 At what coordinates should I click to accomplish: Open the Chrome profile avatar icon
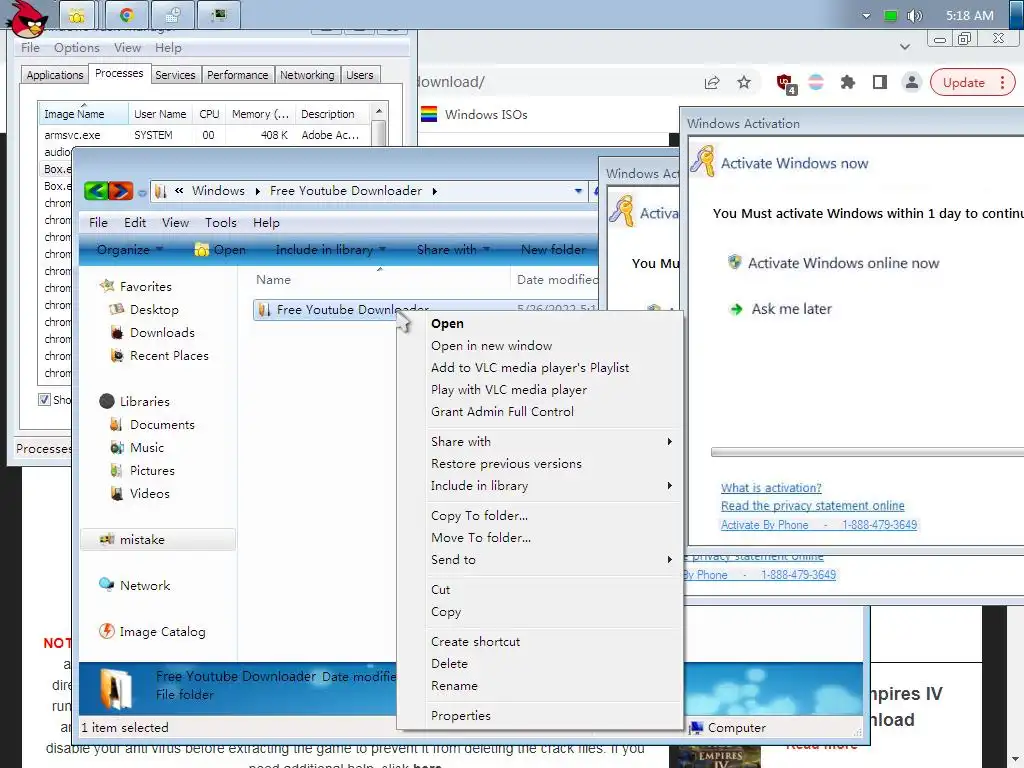pyautogui.click(x=911, y=82)
